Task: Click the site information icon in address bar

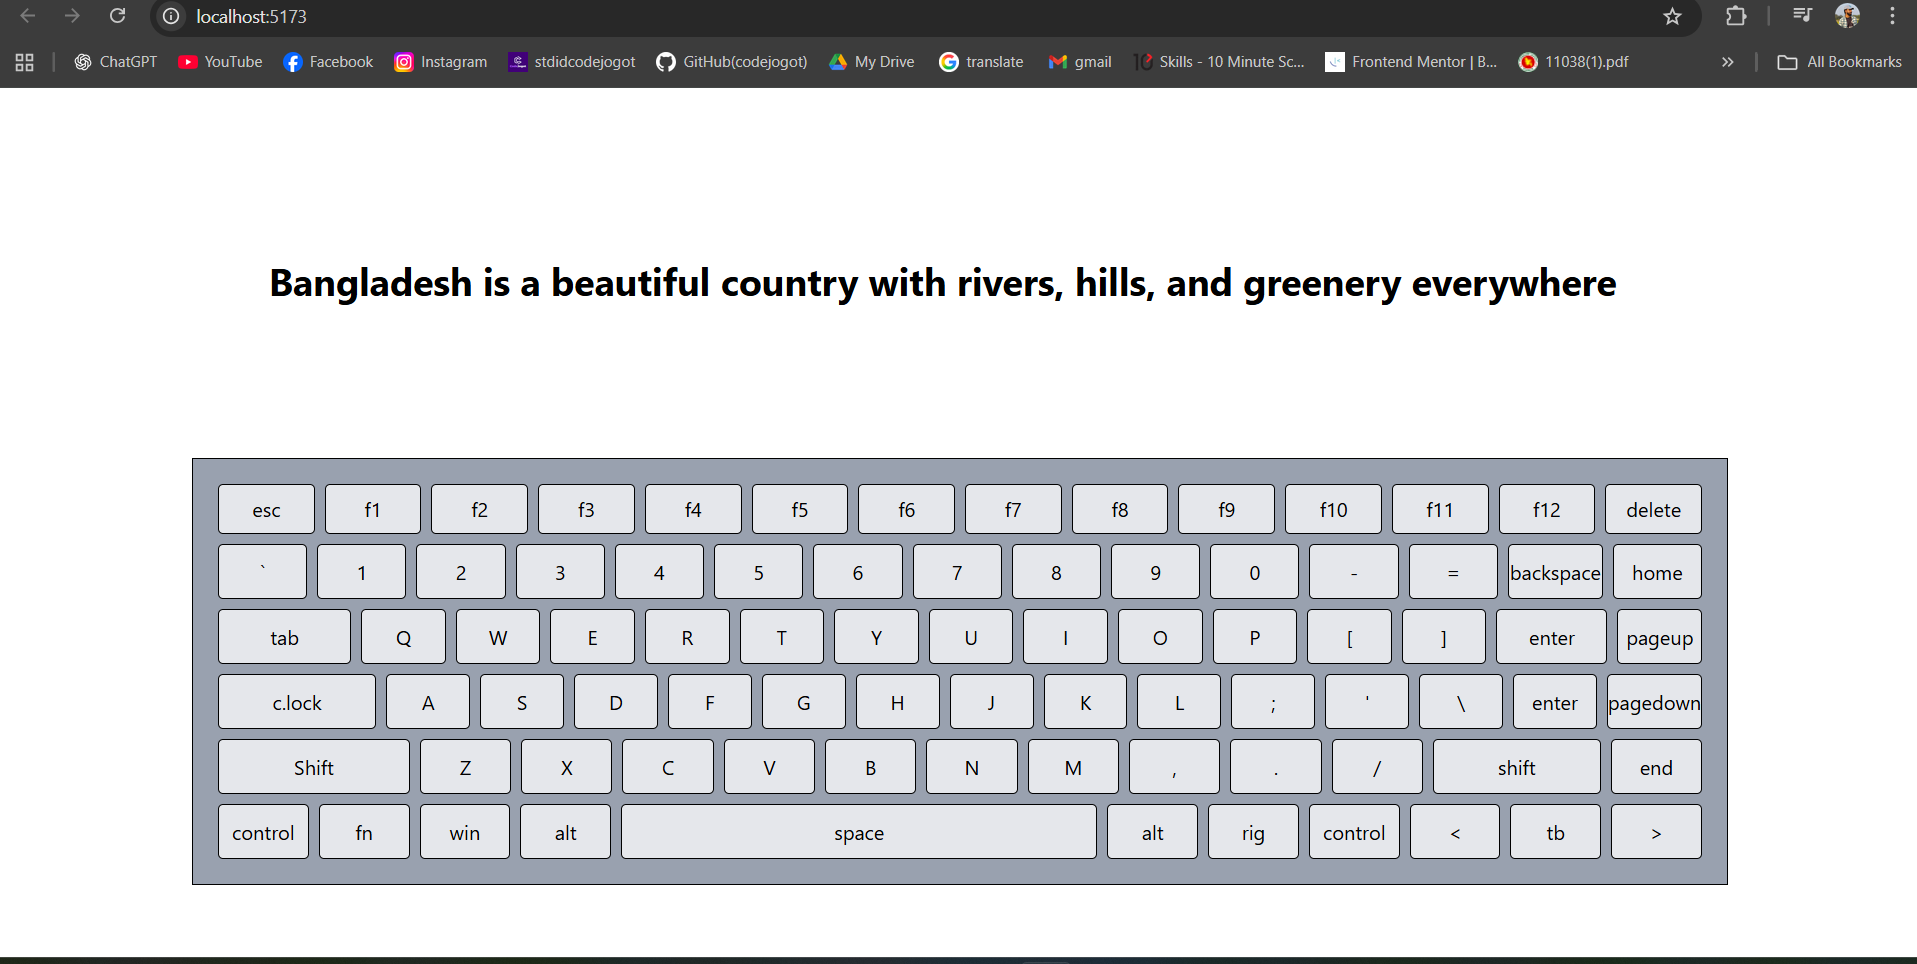Action: pos(171,16)
